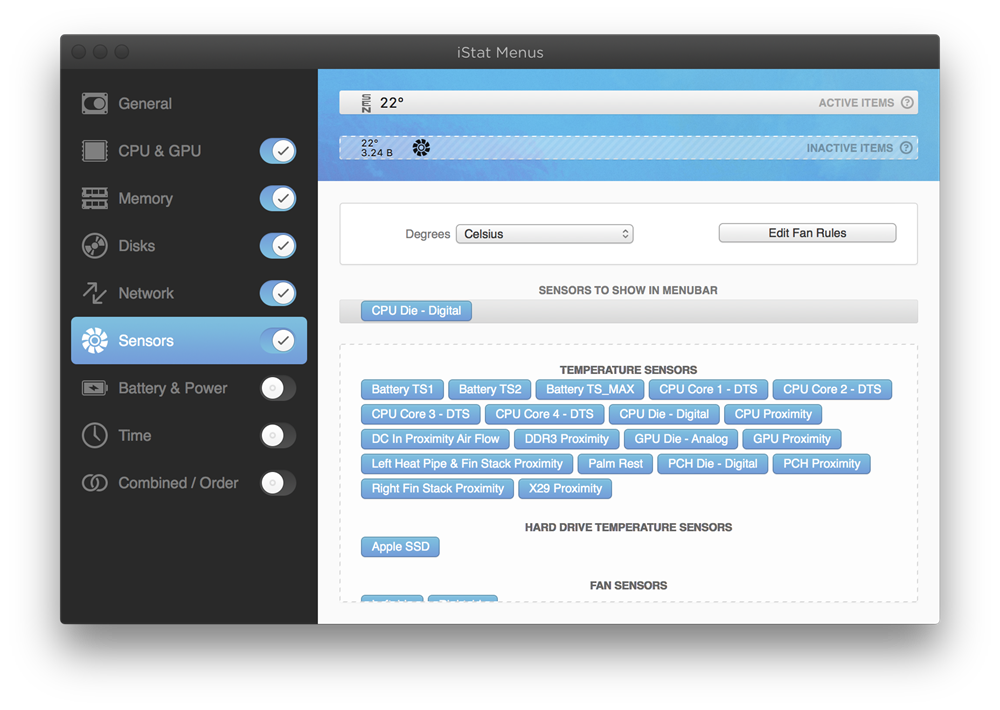Select the X29 Proximity sensor token
This screenshot has height=710, width=1000.
(565, 489)
